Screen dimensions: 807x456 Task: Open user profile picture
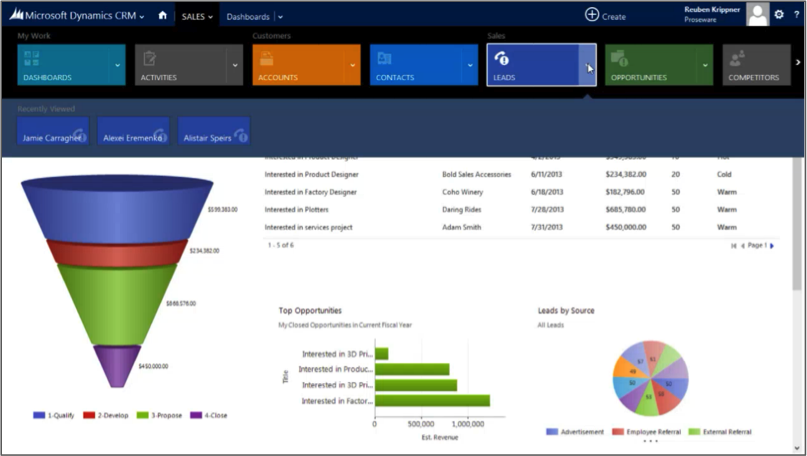pyautogui.click(x=758, y=14)
